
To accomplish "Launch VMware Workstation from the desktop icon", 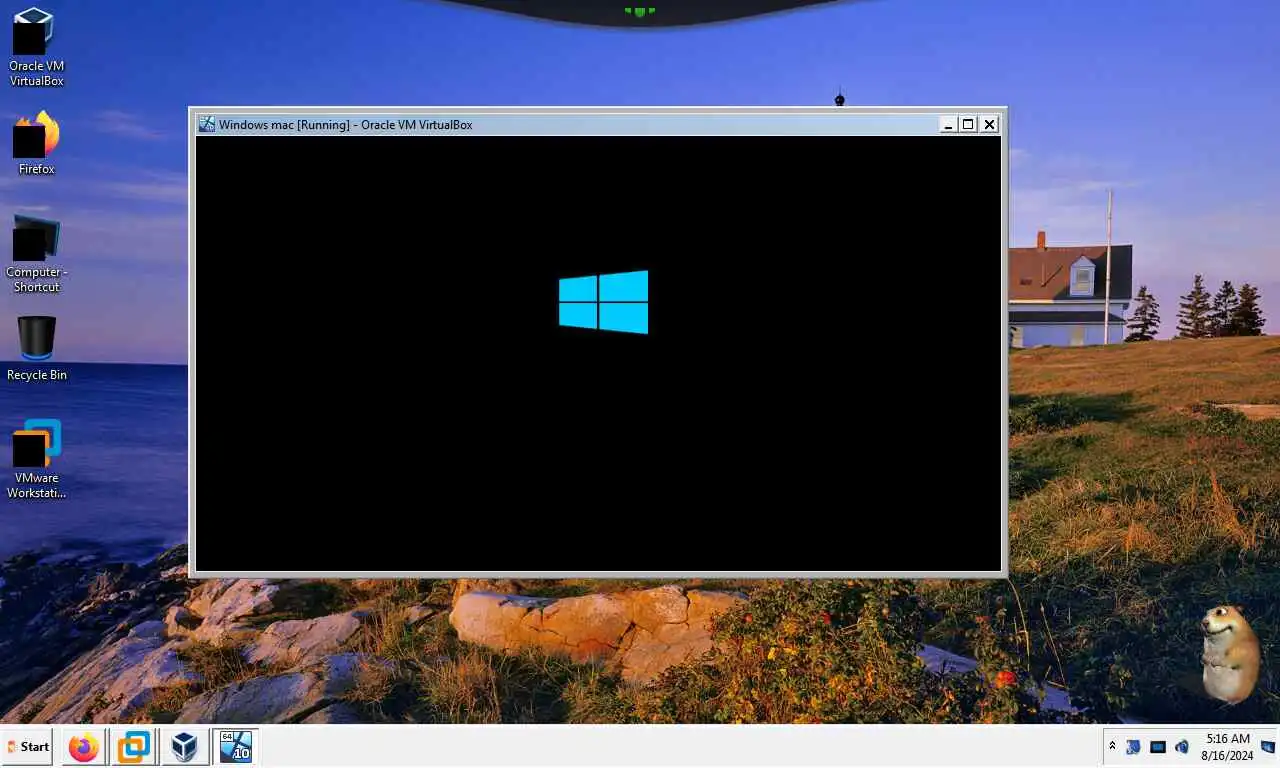I will [36, 459].
